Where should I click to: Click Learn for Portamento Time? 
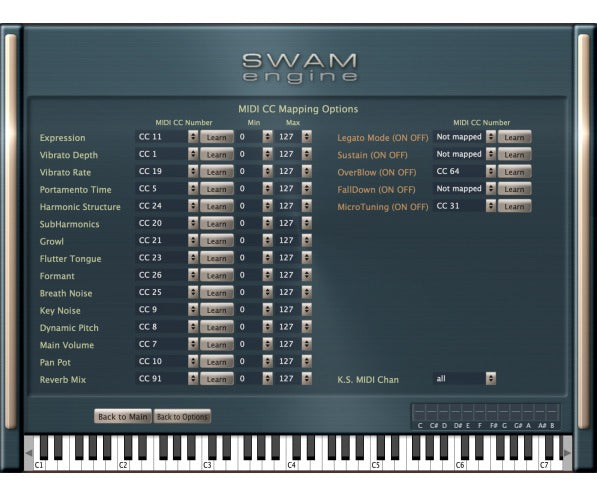pos(217,189)
